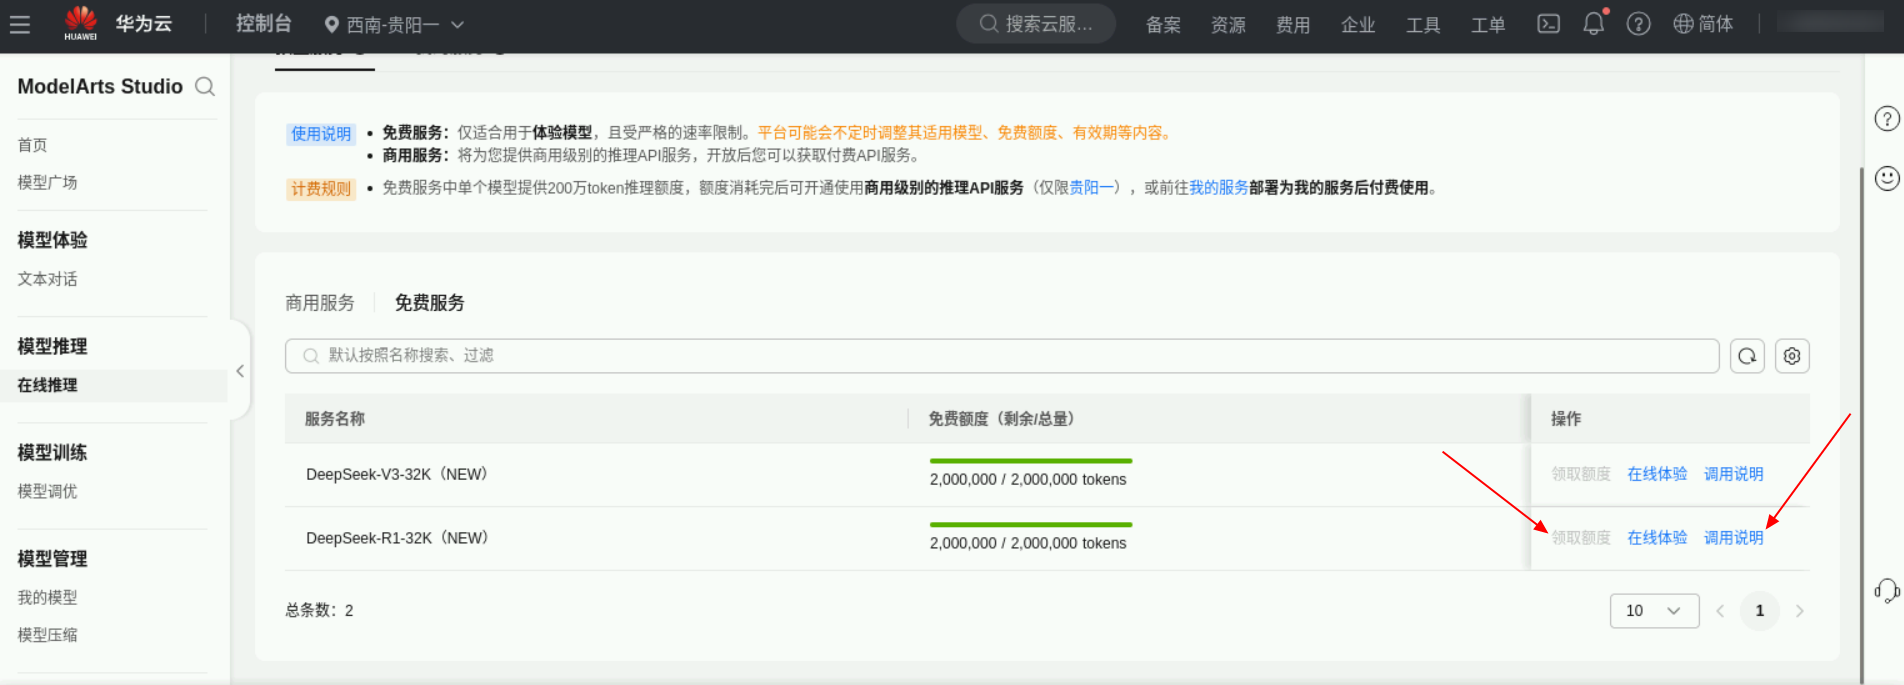Open the 工单 menu
The image size is (1904, 685).
pos(1488,25)
